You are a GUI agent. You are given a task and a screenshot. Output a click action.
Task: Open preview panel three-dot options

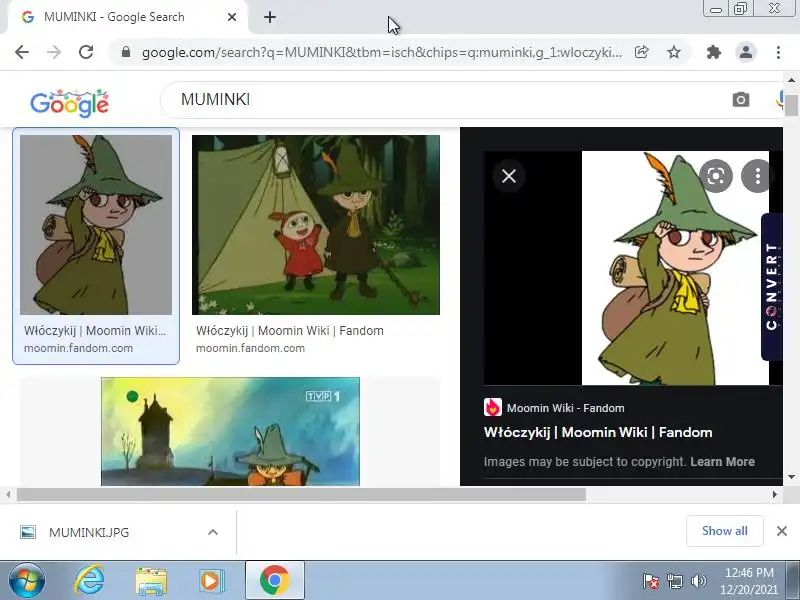pos(757,176)
